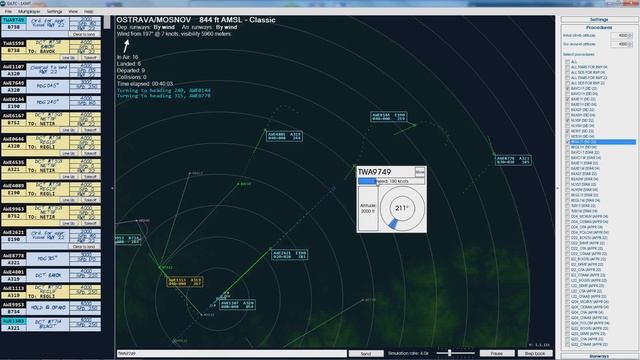640x360 pixels.
Task: Click the AWE2621 E190 radar data tag
Action: pyautogui.click(x=289, y=255)
